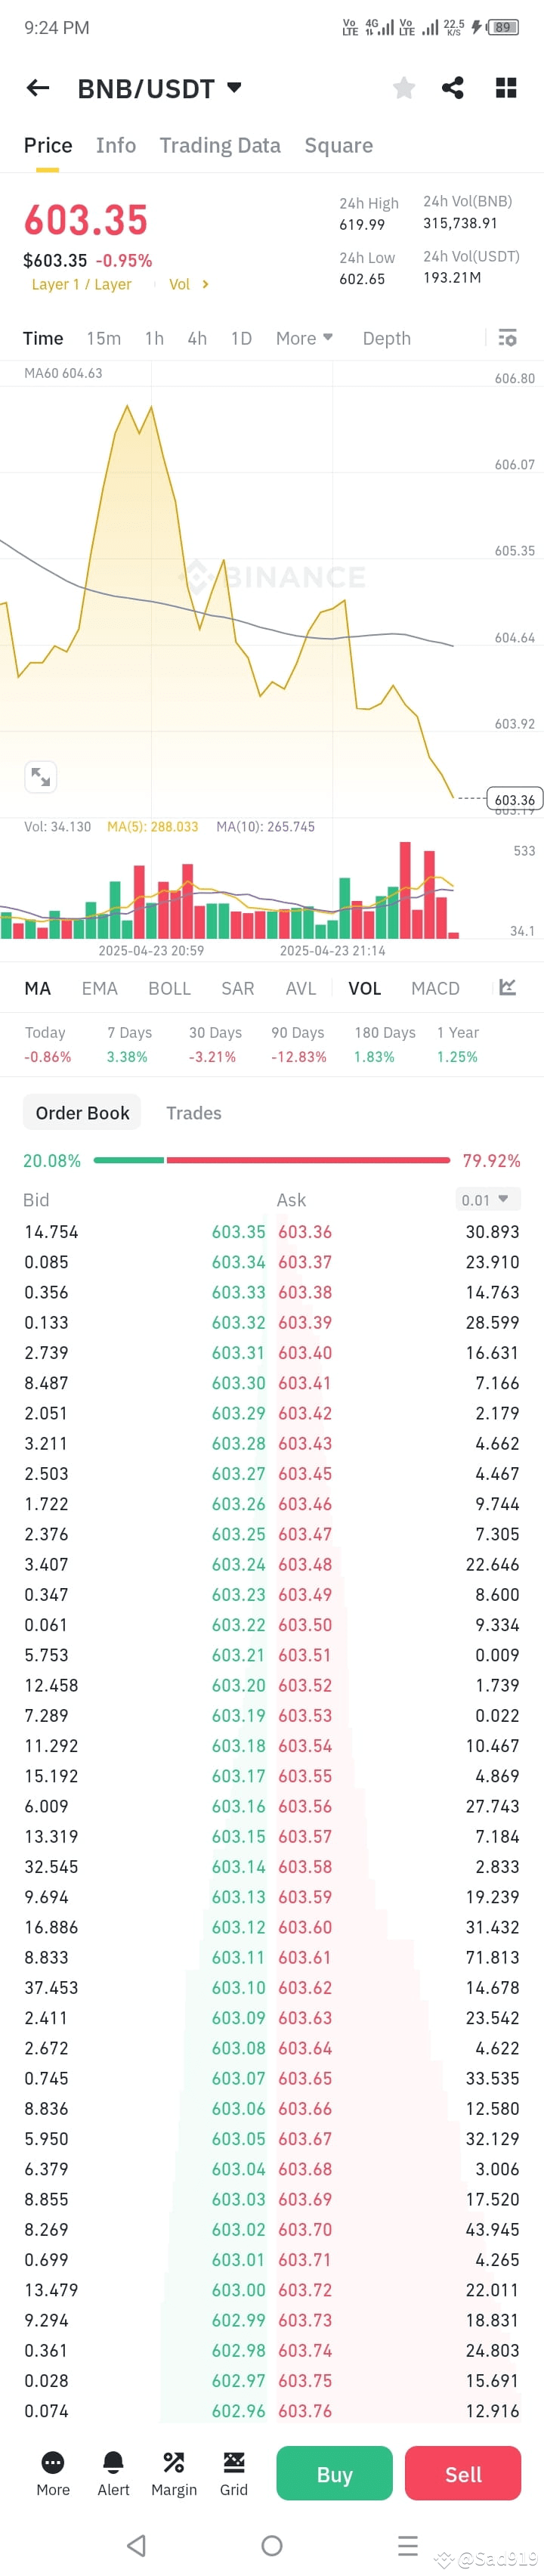The height and width of the screenshot is (2576, 544).
Task: Tap the back arrow icon
Action: pos(38,88)
